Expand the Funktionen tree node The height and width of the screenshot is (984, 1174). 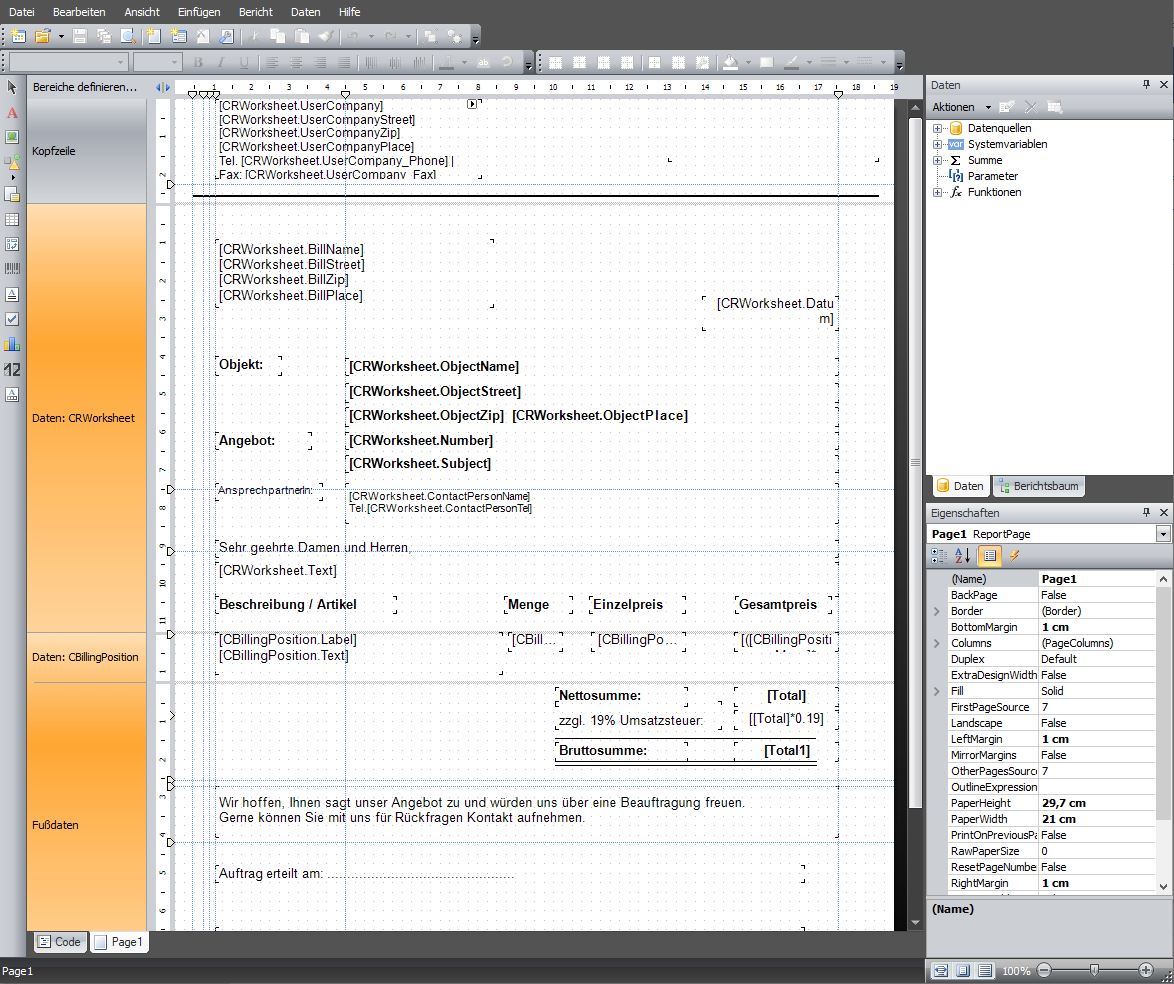[x=937, y=192]
